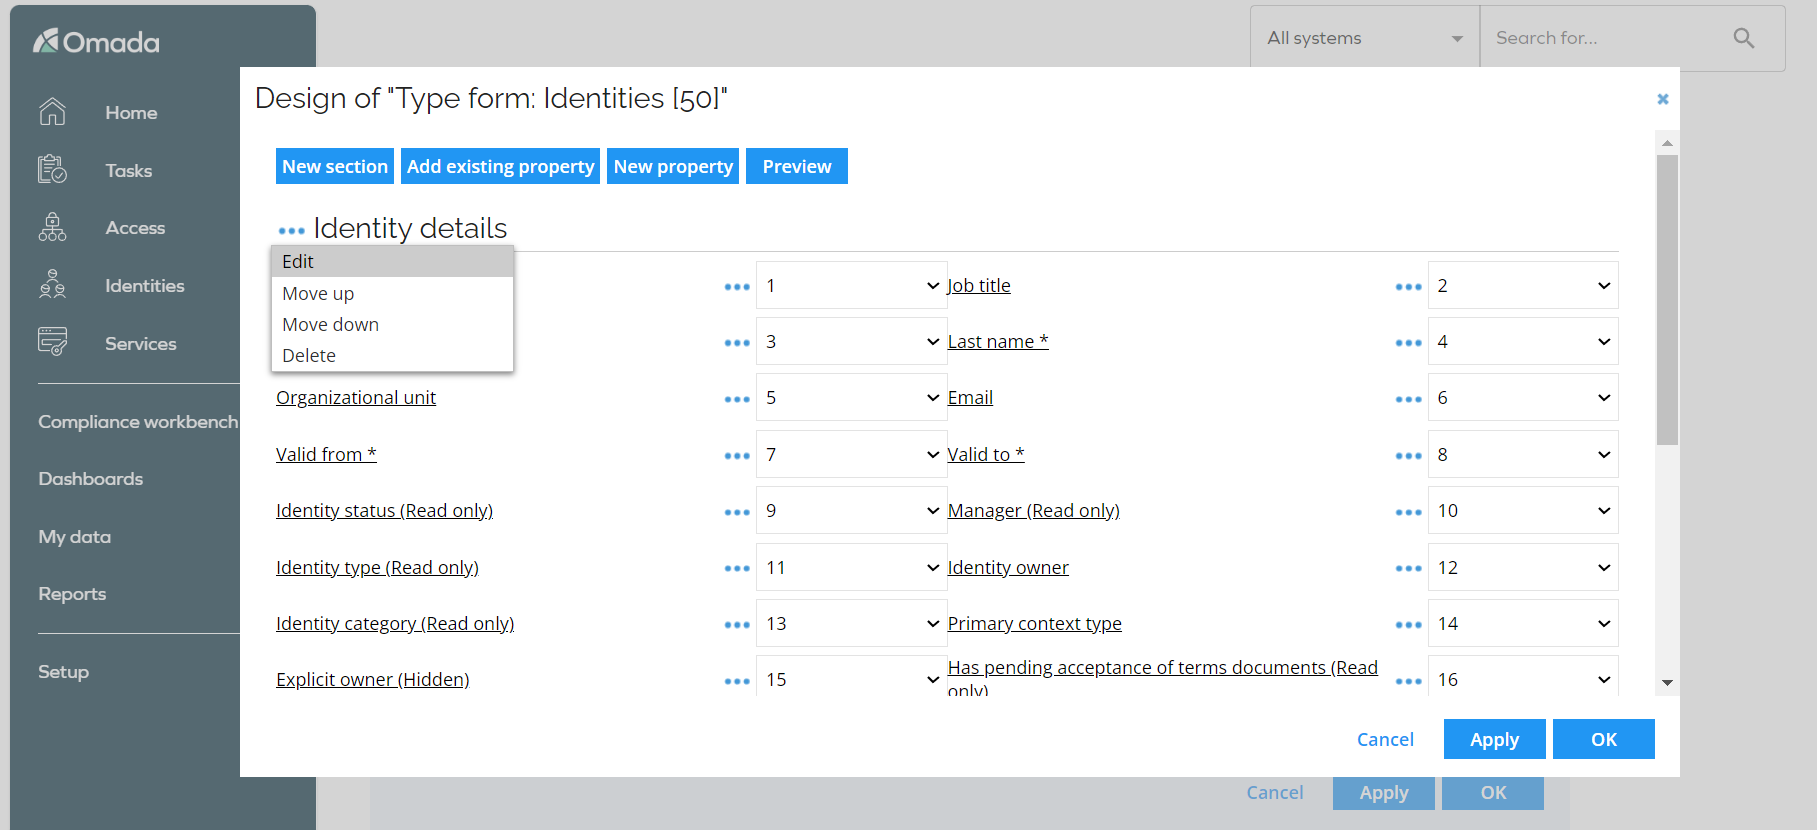Choose Delete in the context menu
The width and height of the screenshot is (1817, 830).
[309, 356]
